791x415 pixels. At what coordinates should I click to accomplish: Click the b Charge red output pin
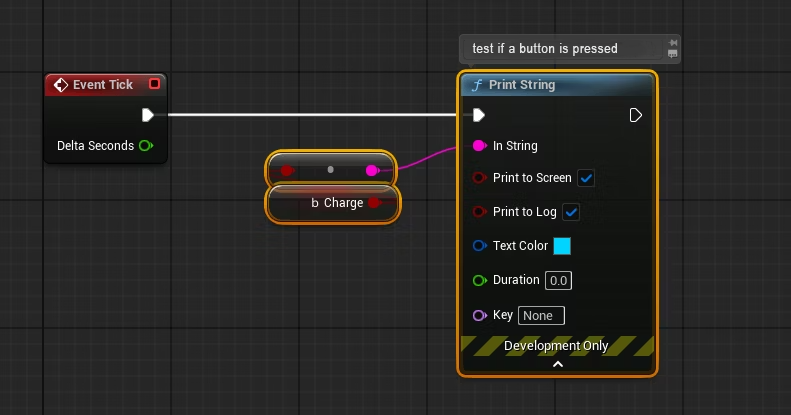(374, 203)
